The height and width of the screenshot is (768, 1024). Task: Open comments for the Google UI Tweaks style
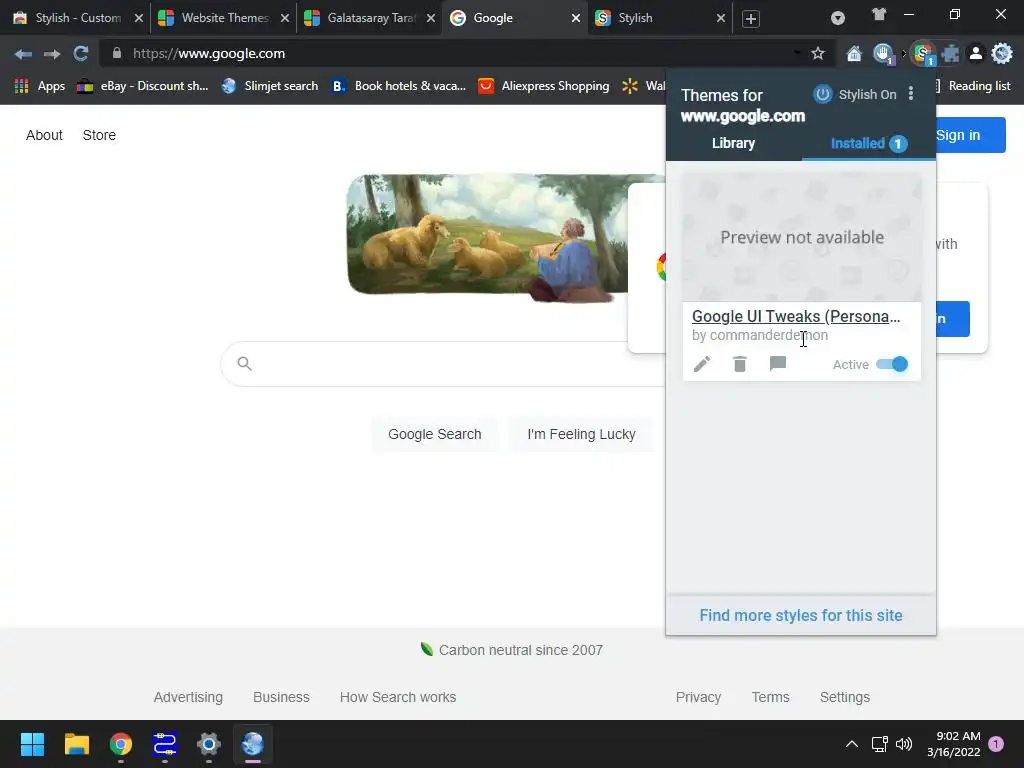(x=777, y=364)
